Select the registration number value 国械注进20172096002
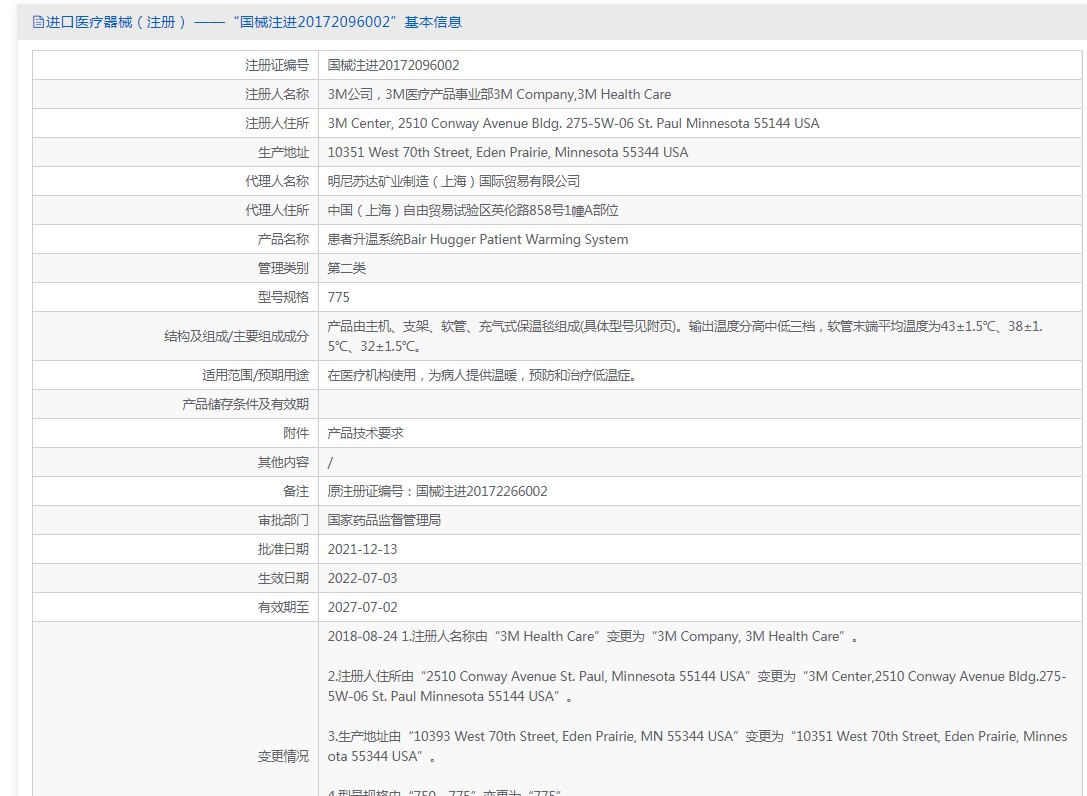Screen dimensions: 1087x796 pos(393,65)
